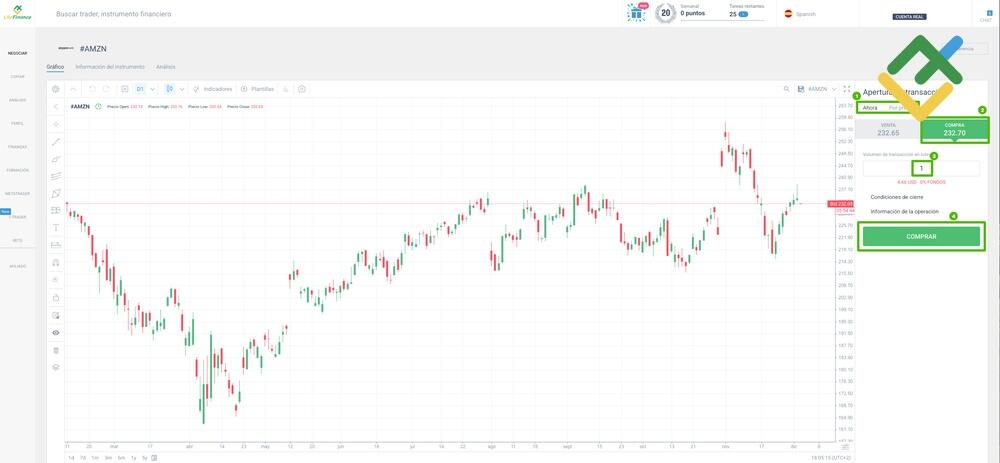Image resolution: width=1000 pixels, height=463 pixels.
Task: Click the green COMPRAR button
Action: 922,237
